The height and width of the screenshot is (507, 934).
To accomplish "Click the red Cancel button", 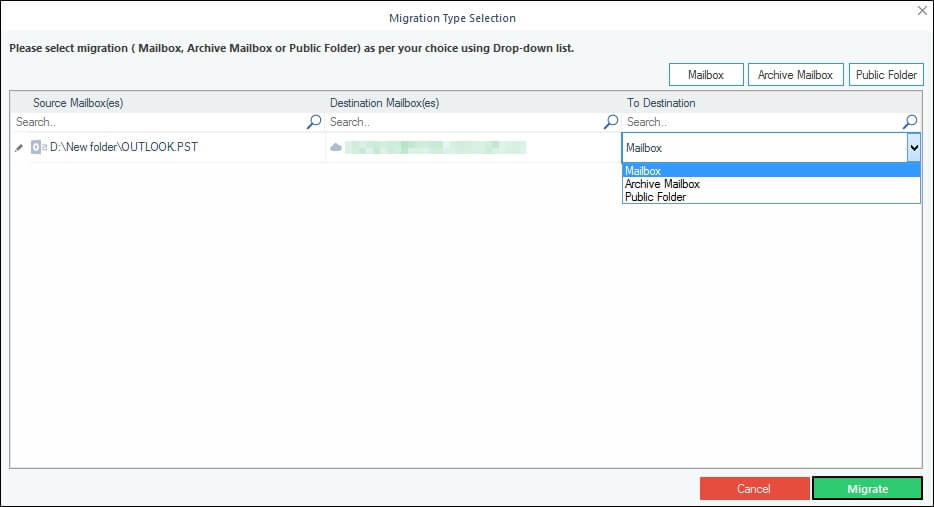I will coord(754,489).
